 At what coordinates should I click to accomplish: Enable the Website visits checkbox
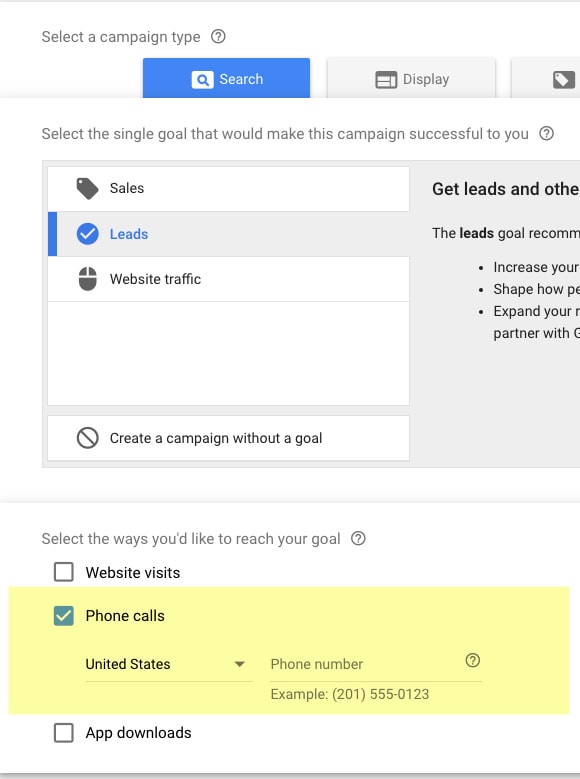[x=64, y=572]
